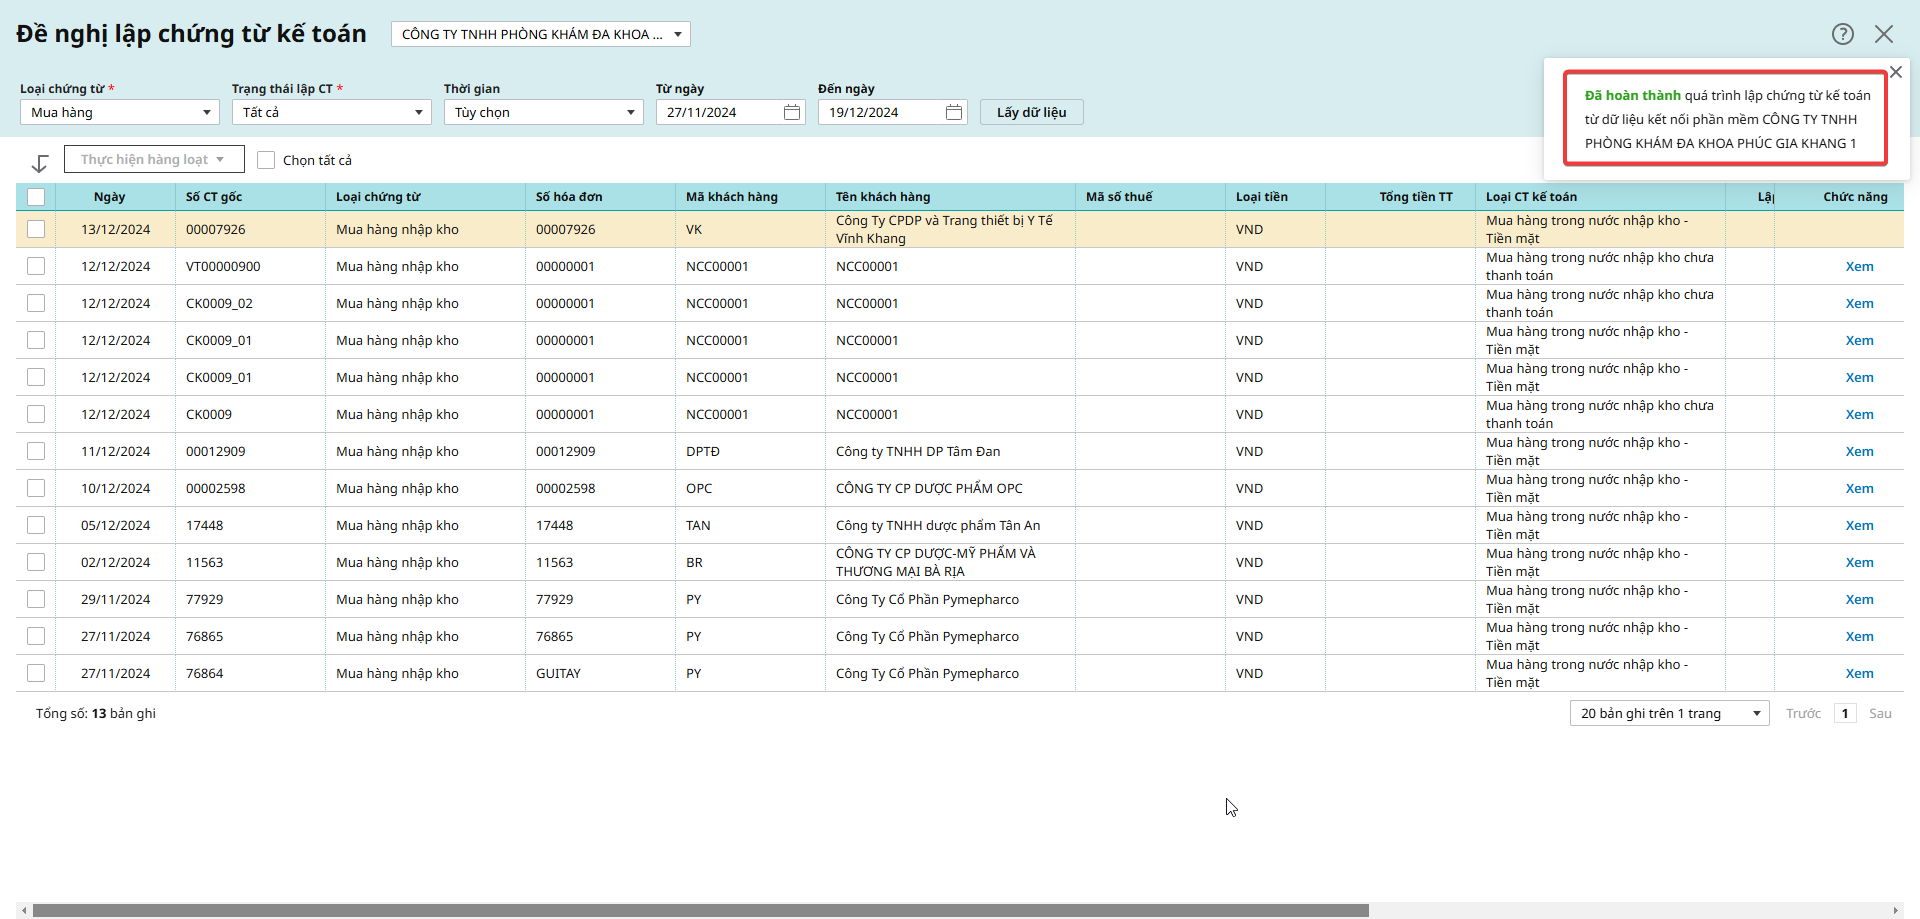
Task: Open the help question mark icon
Action: point(1843,34)
